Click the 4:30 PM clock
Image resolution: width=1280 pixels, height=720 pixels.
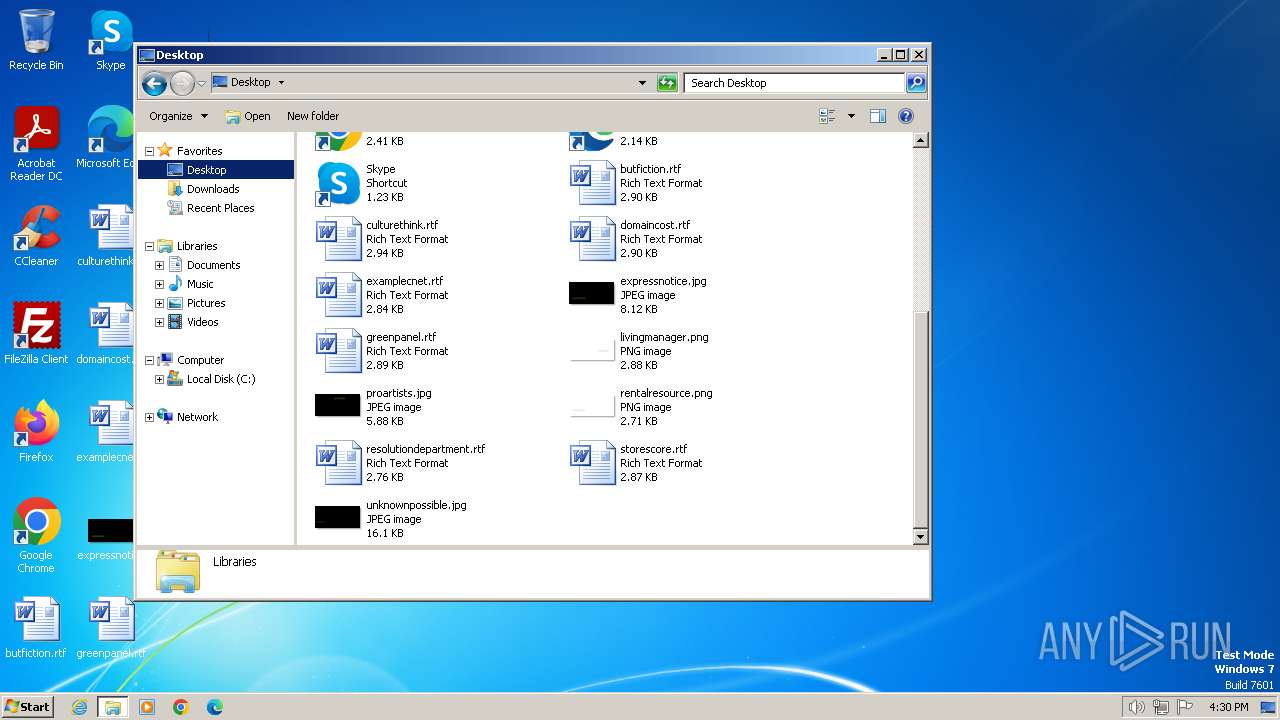click(x=1228, y=707)
